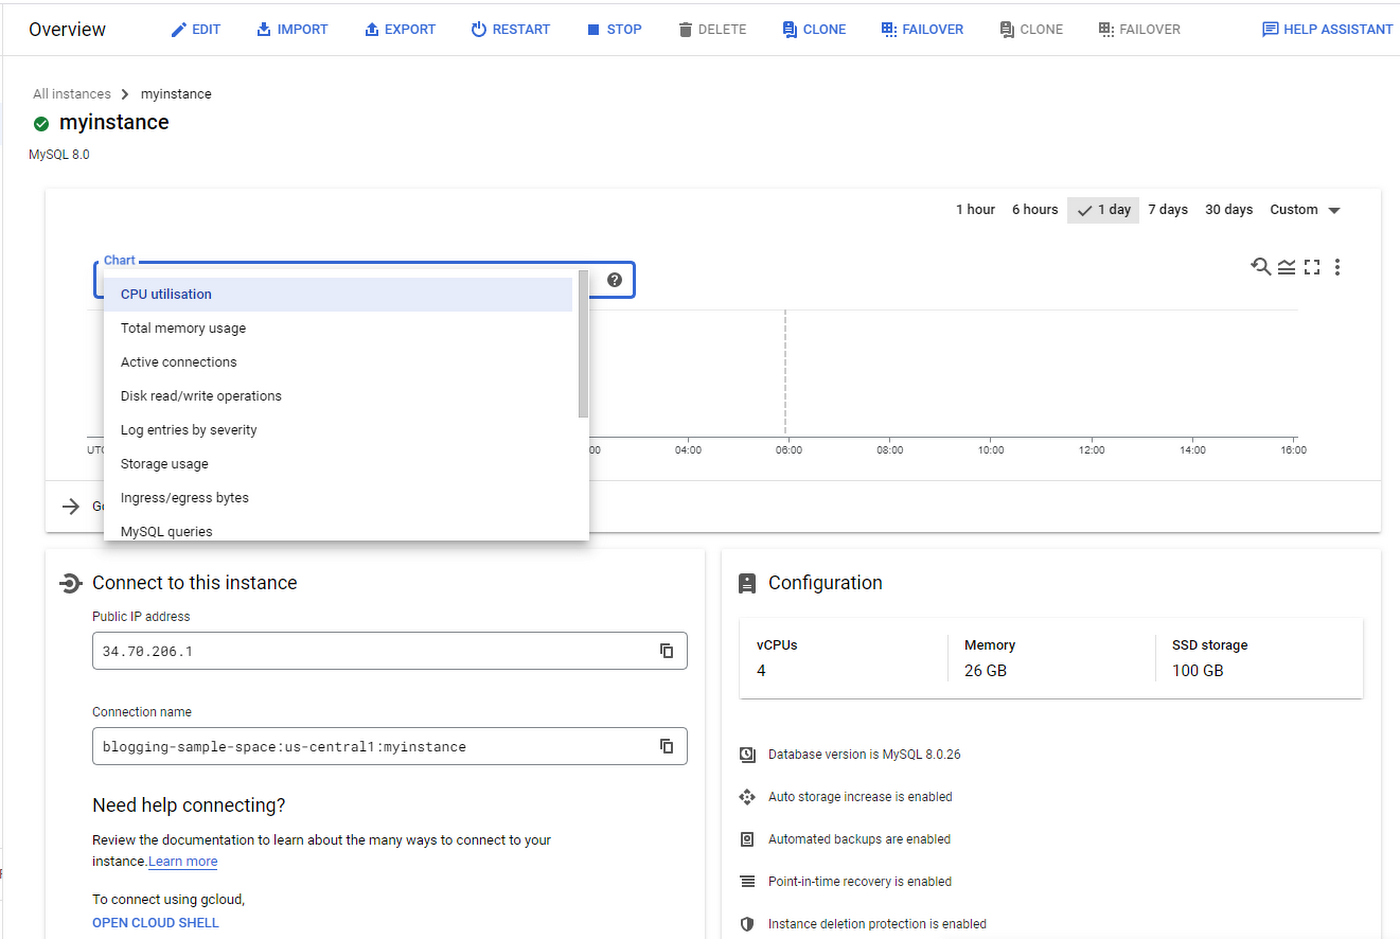Click 'Auto storage increase is enabled' text
This screenshot has width=1400, height=939.
point(860,797)
